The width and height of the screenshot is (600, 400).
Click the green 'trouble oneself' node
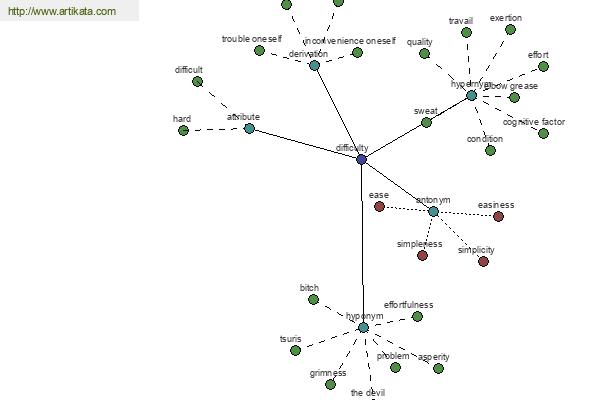pyautogui.click(x=259, y=51)
